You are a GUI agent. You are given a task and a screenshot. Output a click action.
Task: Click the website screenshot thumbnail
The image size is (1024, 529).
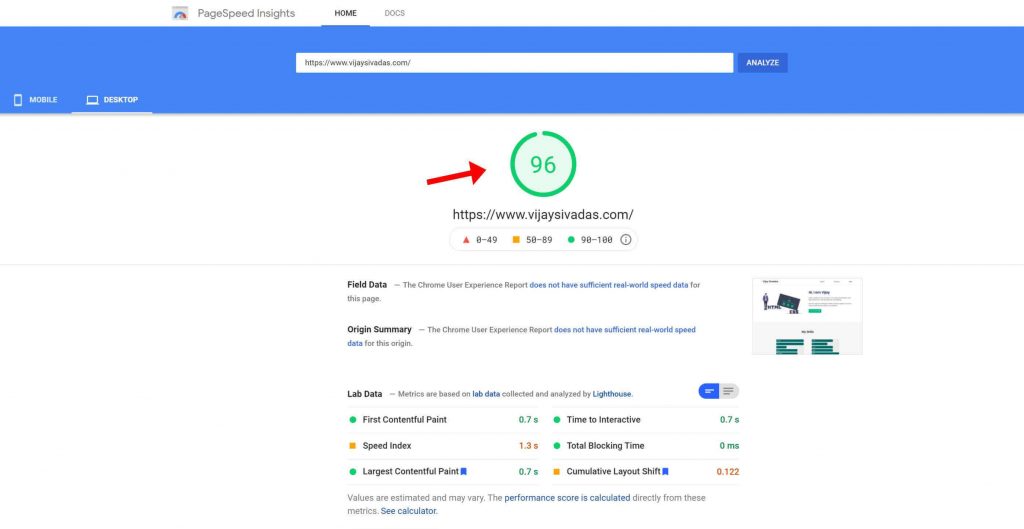tap(807, 316)
